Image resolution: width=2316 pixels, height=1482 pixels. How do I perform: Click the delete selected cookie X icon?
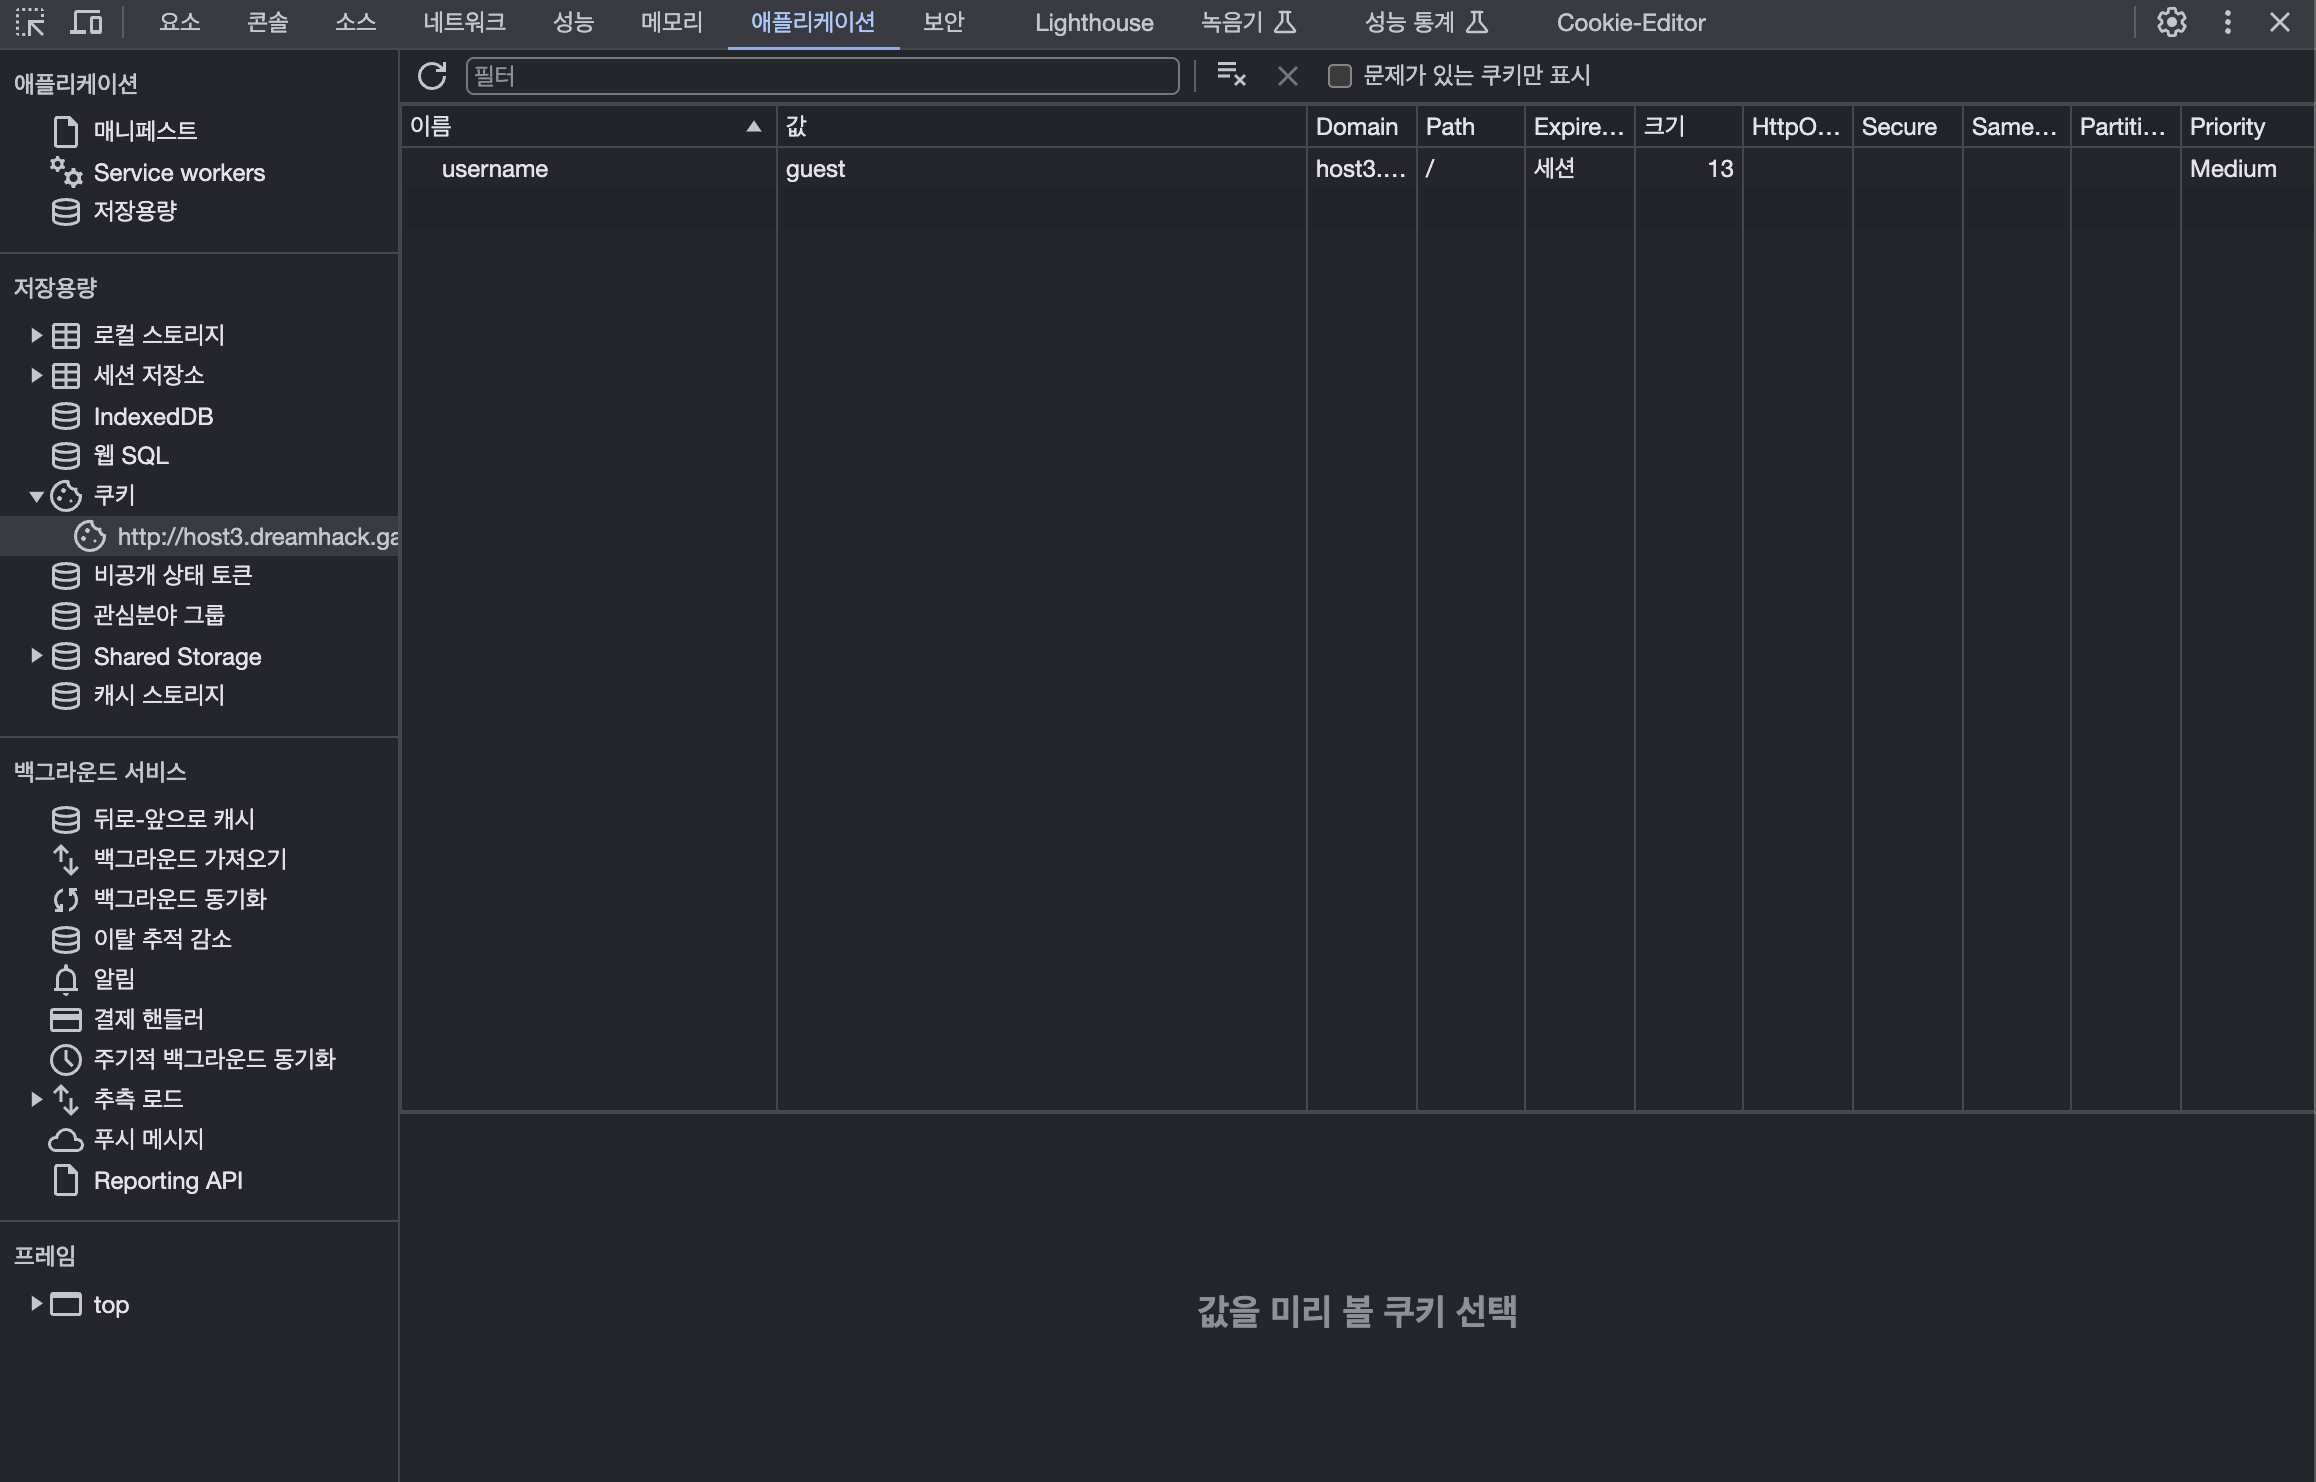(x=1288, y=76)
